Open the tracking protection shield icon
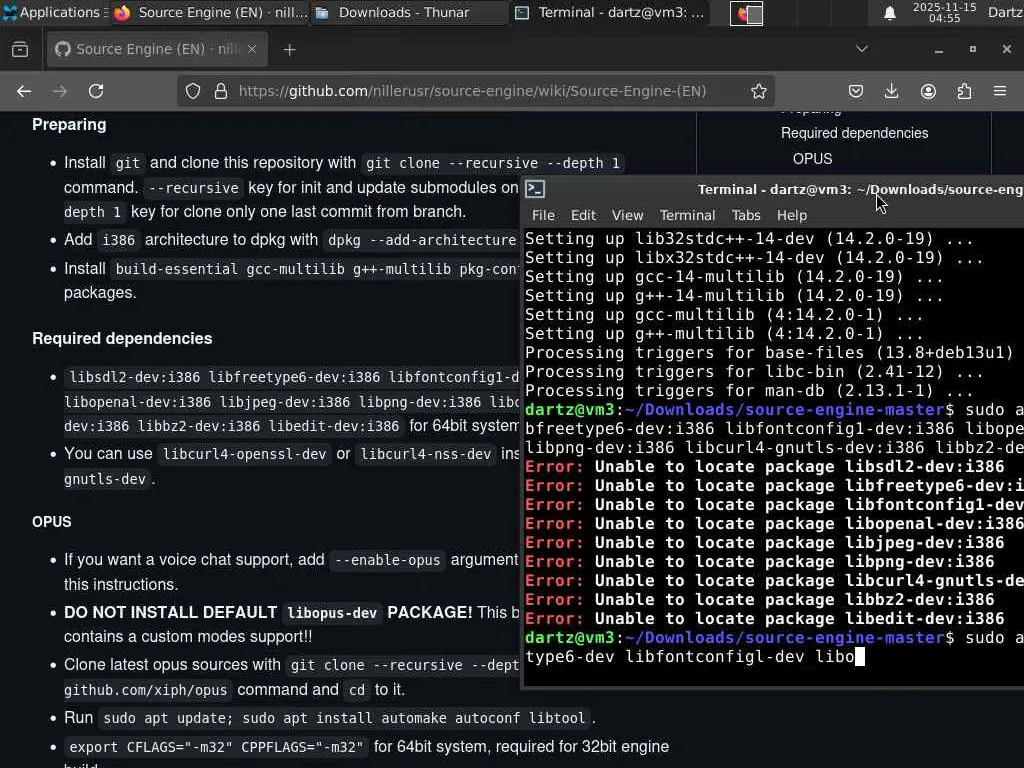The width and height of the screenshot is (1024, 768). point(193,91)
